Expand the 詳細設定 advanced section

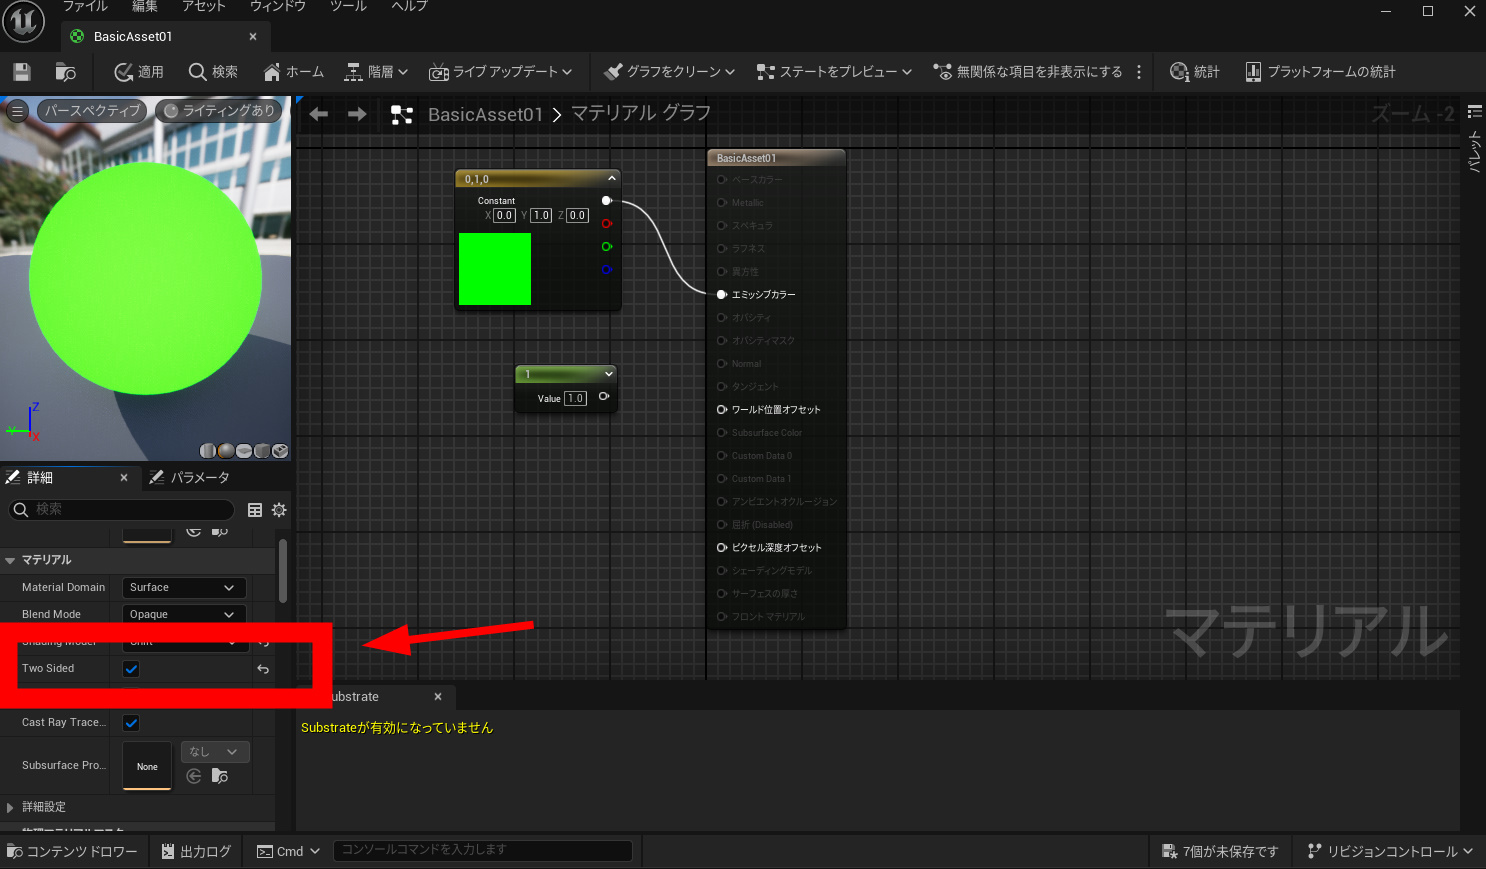point(44,807)
